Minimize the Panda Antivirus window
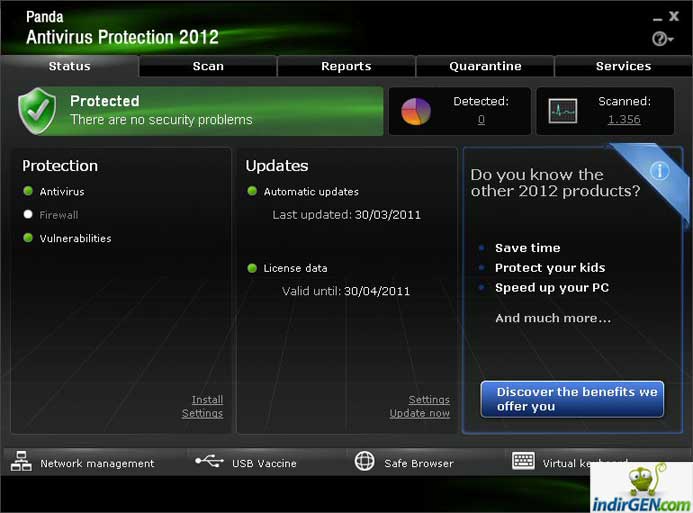Viewport: 693px width, 513px height. click(658, 19)
